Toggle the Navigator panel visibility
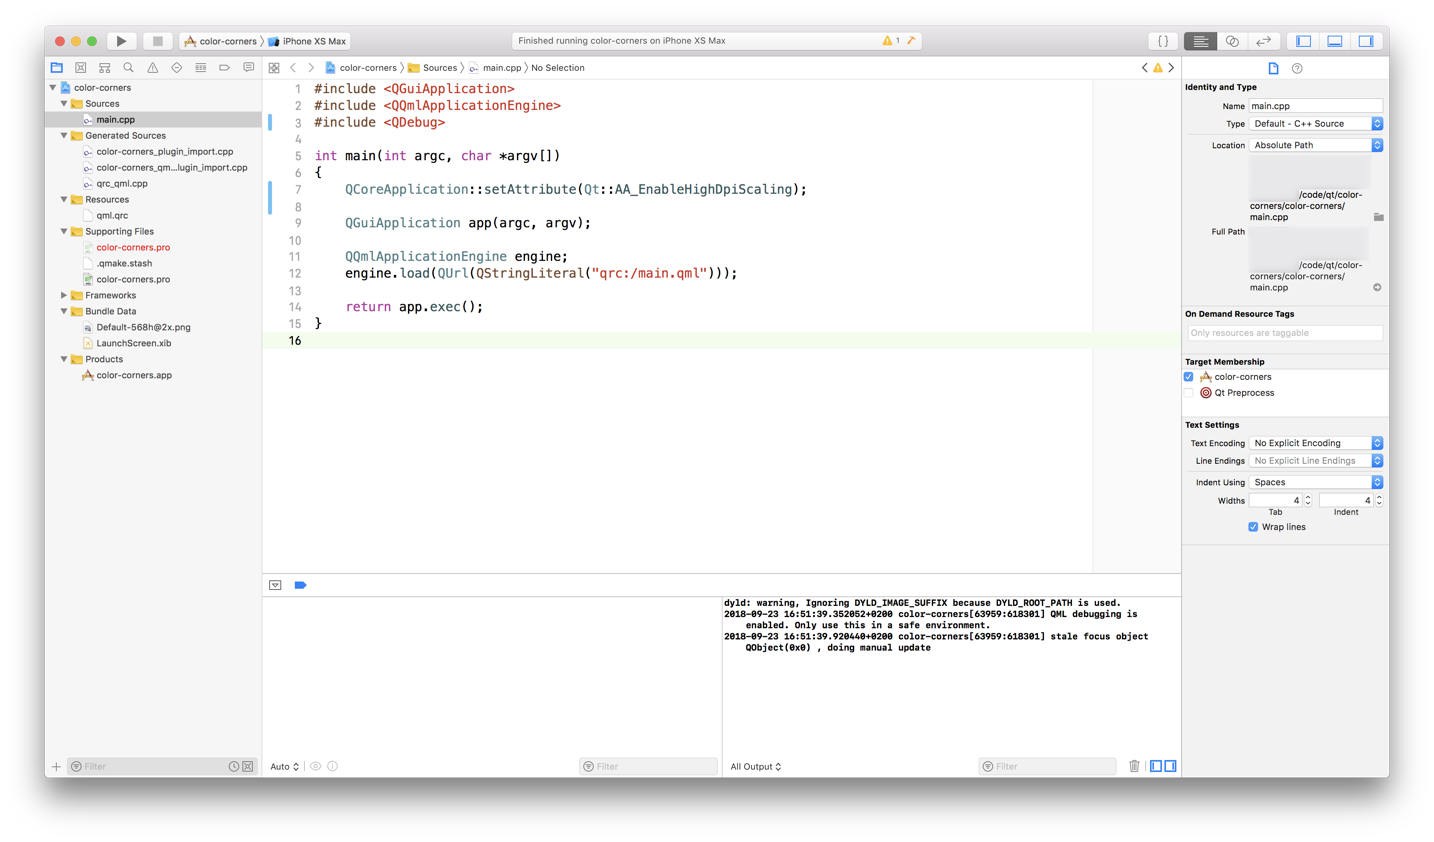 [x=1304, y=41]
